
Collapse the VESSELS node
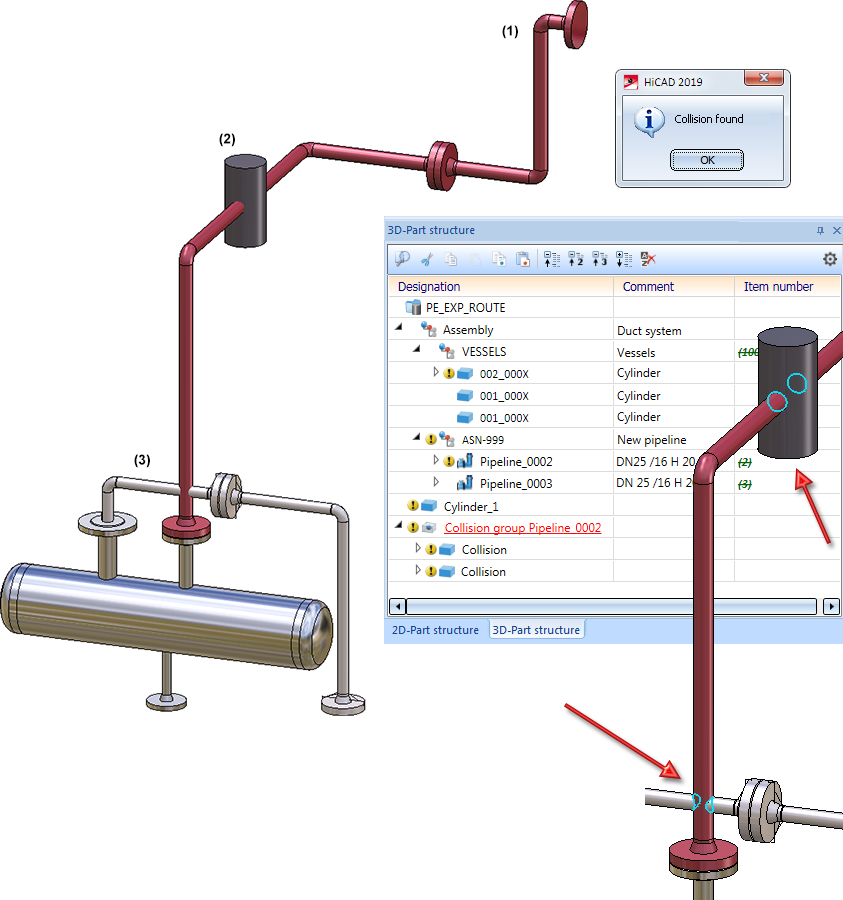417,349
